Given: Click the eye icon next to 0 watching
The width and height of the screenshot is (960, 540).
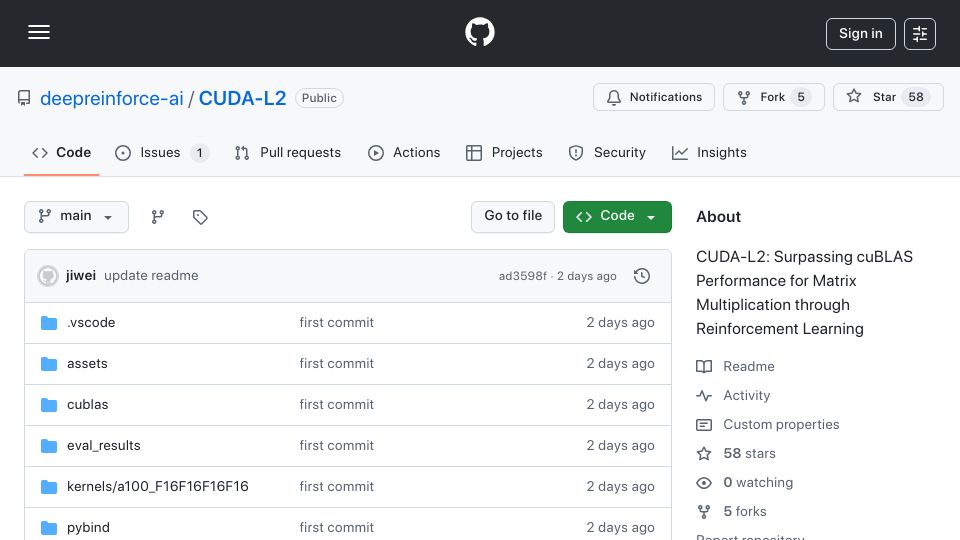Looking at the screenshot, I should (x=704, y=483).
